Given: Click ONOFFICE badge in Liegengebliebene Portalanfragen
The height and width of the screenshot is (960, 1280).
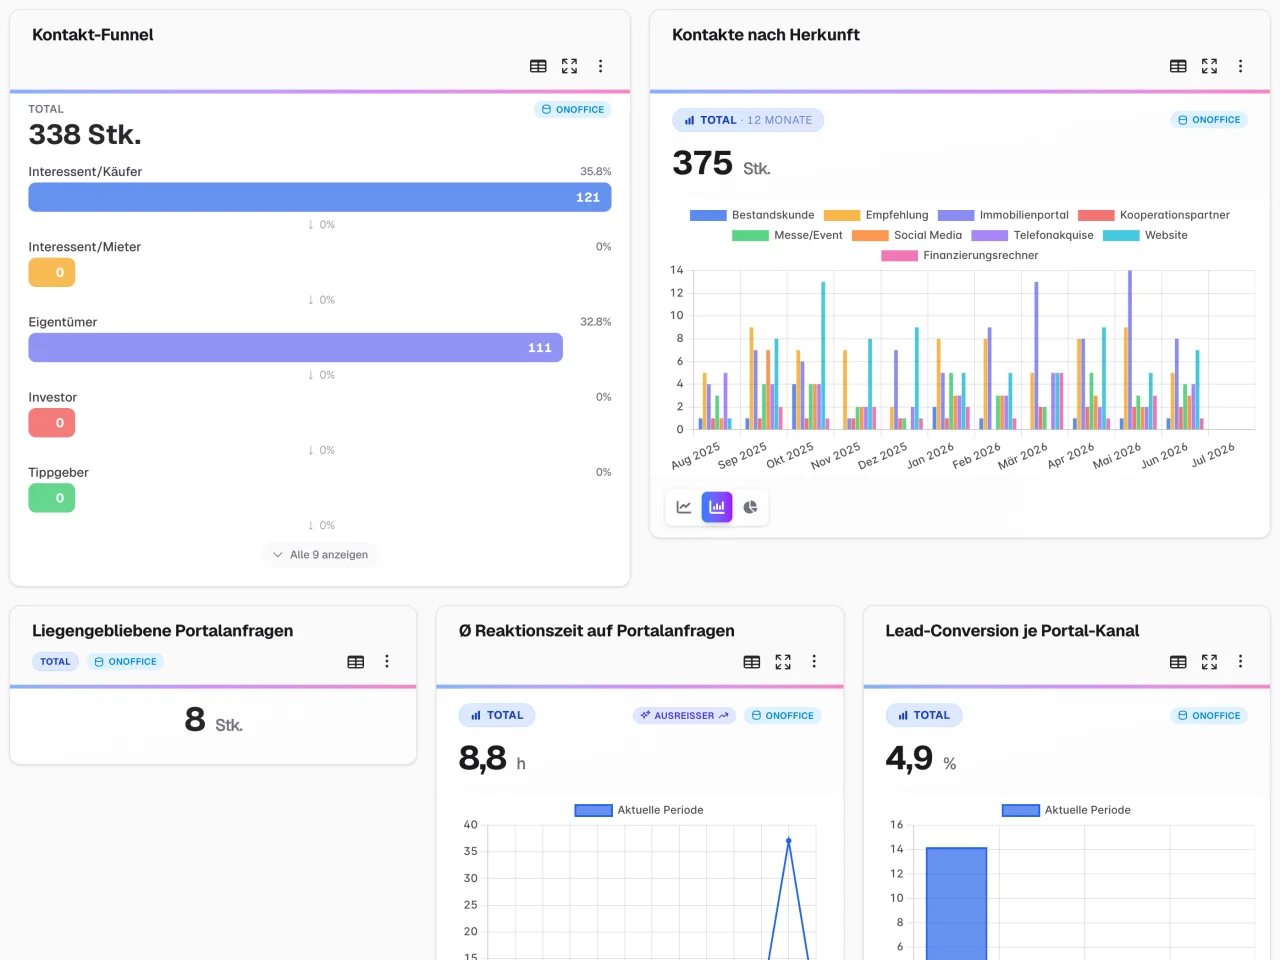Looking at the screenshot, I should 125,662.
